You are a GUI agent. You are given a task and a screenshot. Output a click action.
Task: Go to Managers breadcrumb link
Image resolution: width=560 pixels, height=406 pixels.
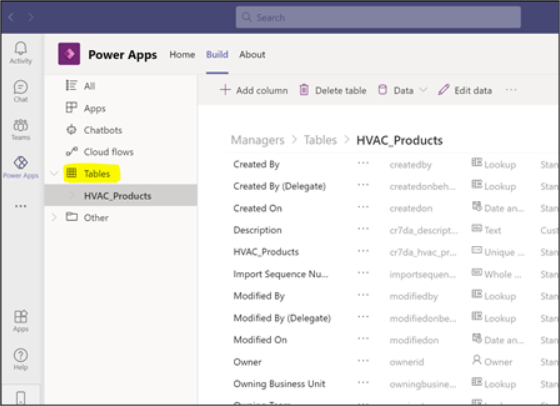pos(258,140)
